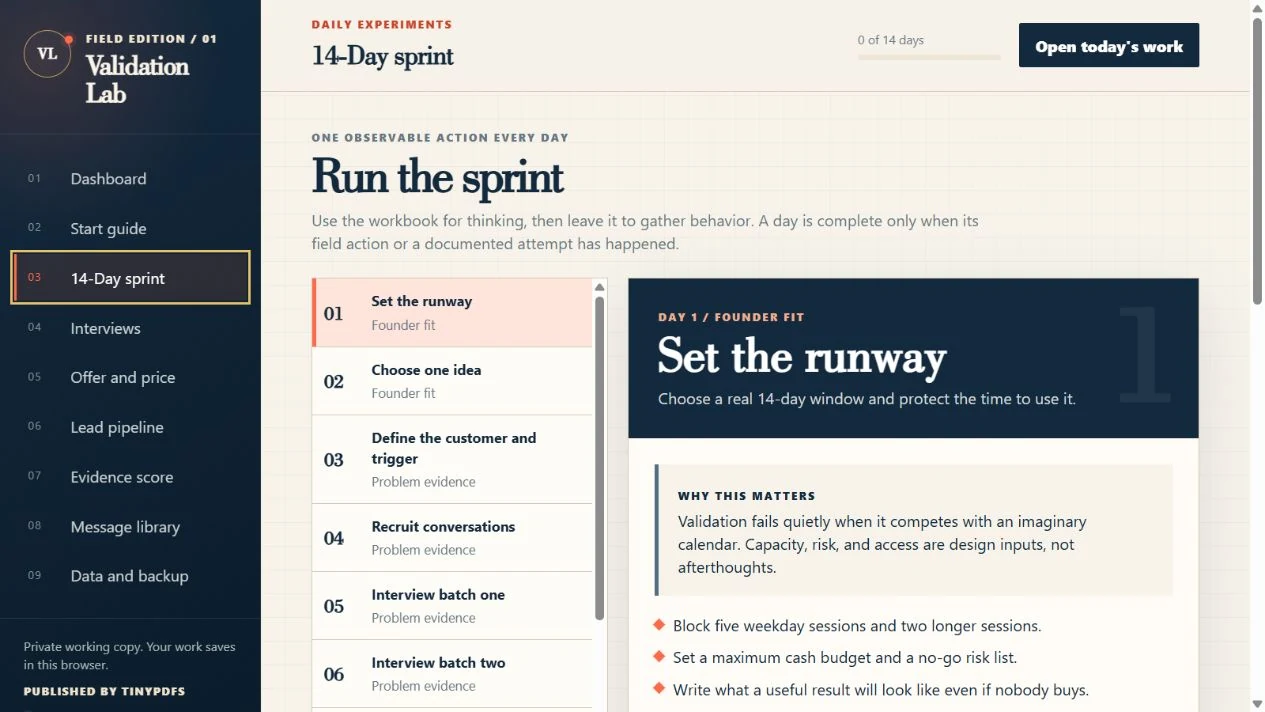Select day 02 Choose one idea
The width and height of the screenshot is (1265, 712).
tap(452, 381)
